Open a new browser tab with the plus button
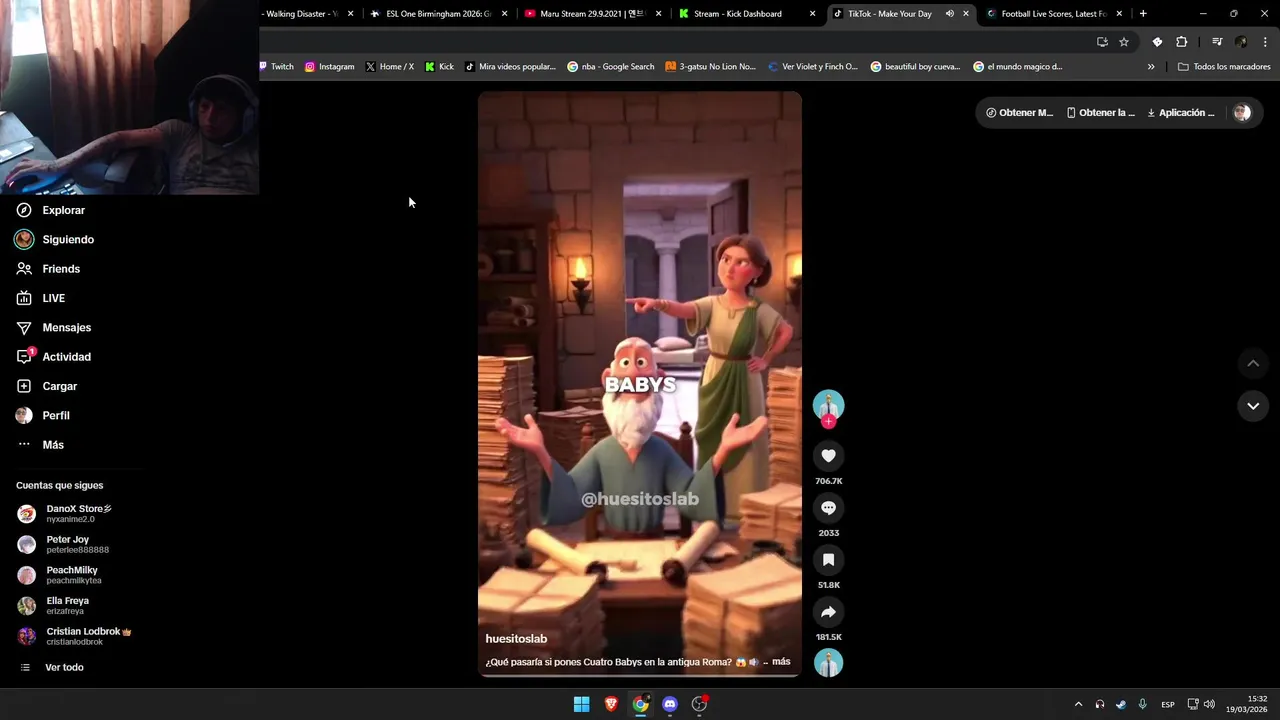This screenshot has height=720, width=1280. pyautogui.click(x=1143, y=14)
